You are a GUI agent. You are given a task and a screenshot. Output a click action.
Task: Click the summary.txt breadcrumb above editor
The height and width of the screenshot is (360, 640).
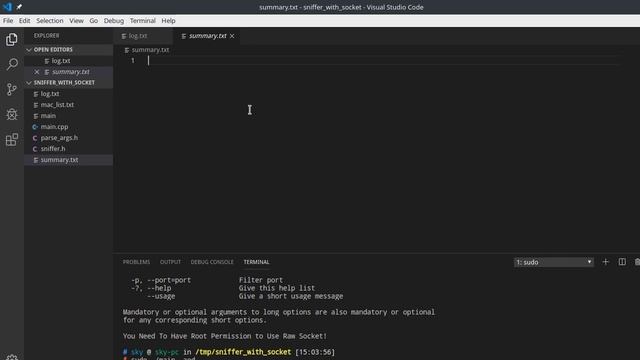coord(150,50)
